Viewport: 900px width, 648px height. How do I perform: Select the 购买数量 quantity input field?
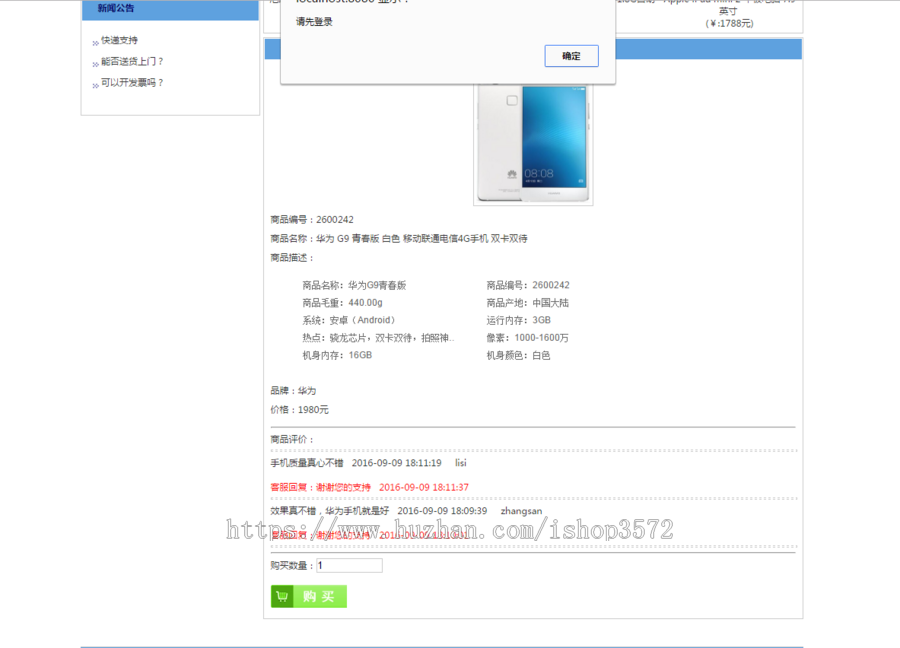point(348,565)
